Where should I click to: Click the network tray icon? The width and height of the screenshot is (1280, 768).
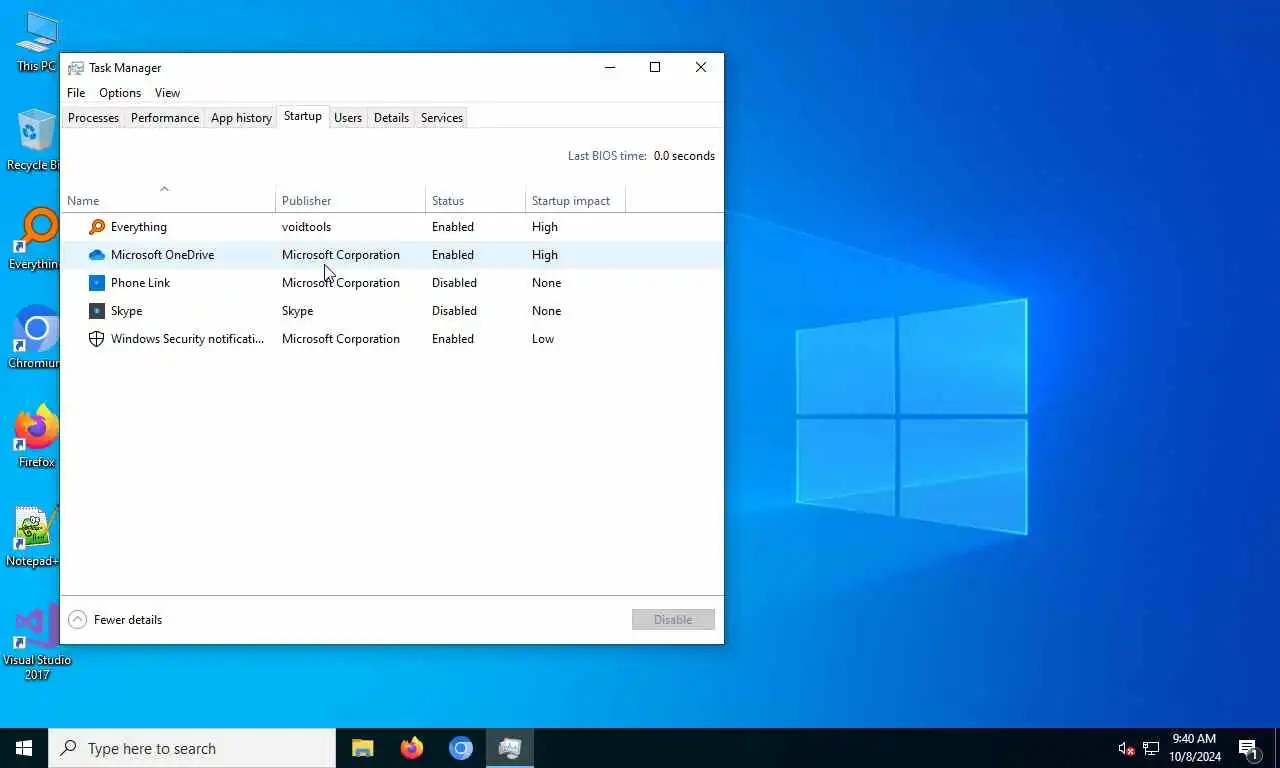[x=1151, y=749]
